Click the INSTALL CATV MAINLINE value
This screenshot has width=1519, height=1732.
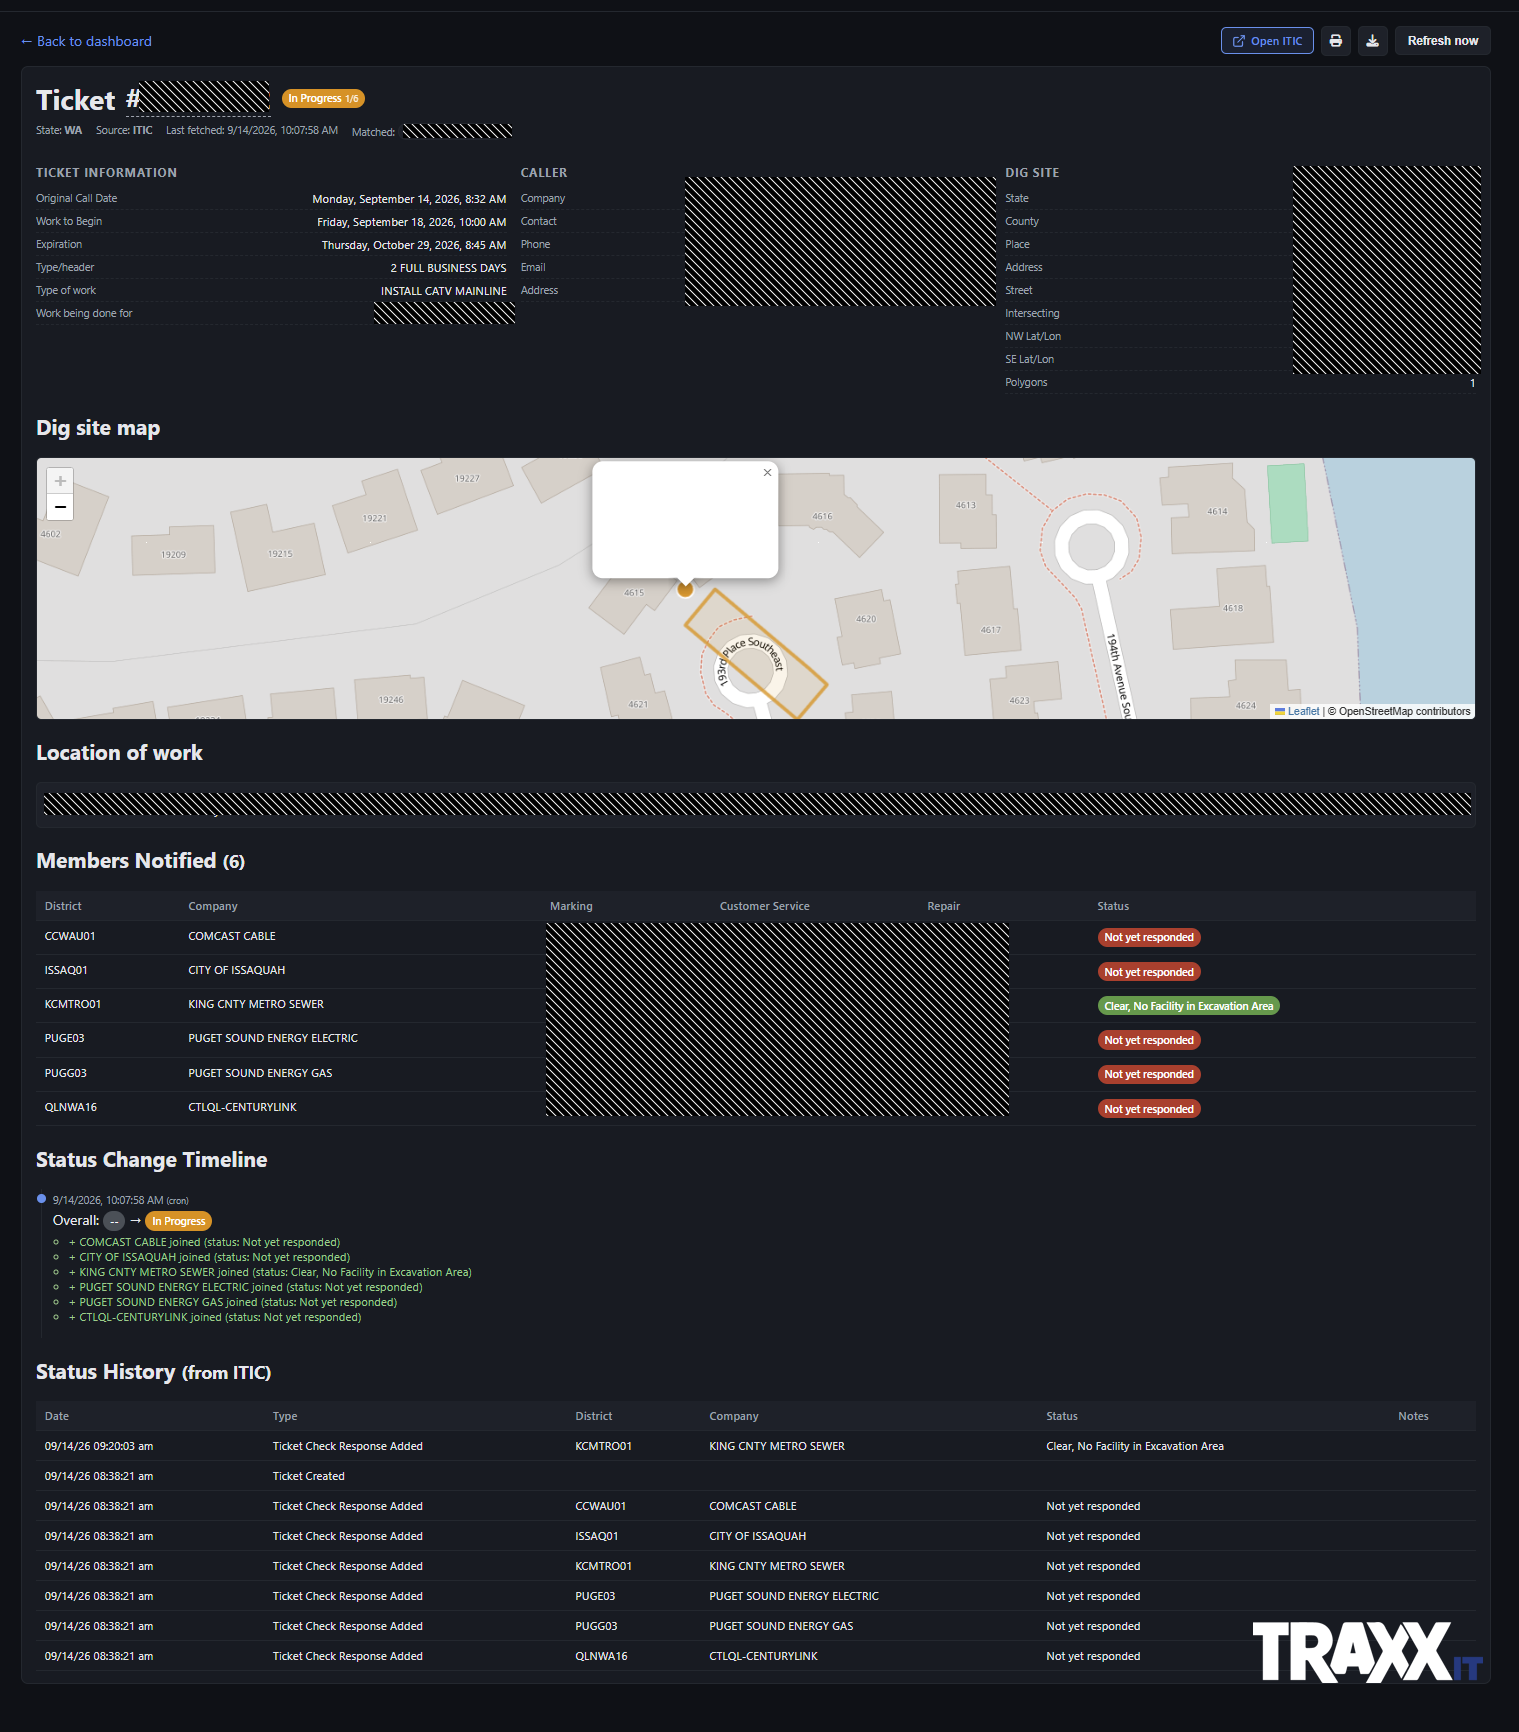click(x=444, y=291)
